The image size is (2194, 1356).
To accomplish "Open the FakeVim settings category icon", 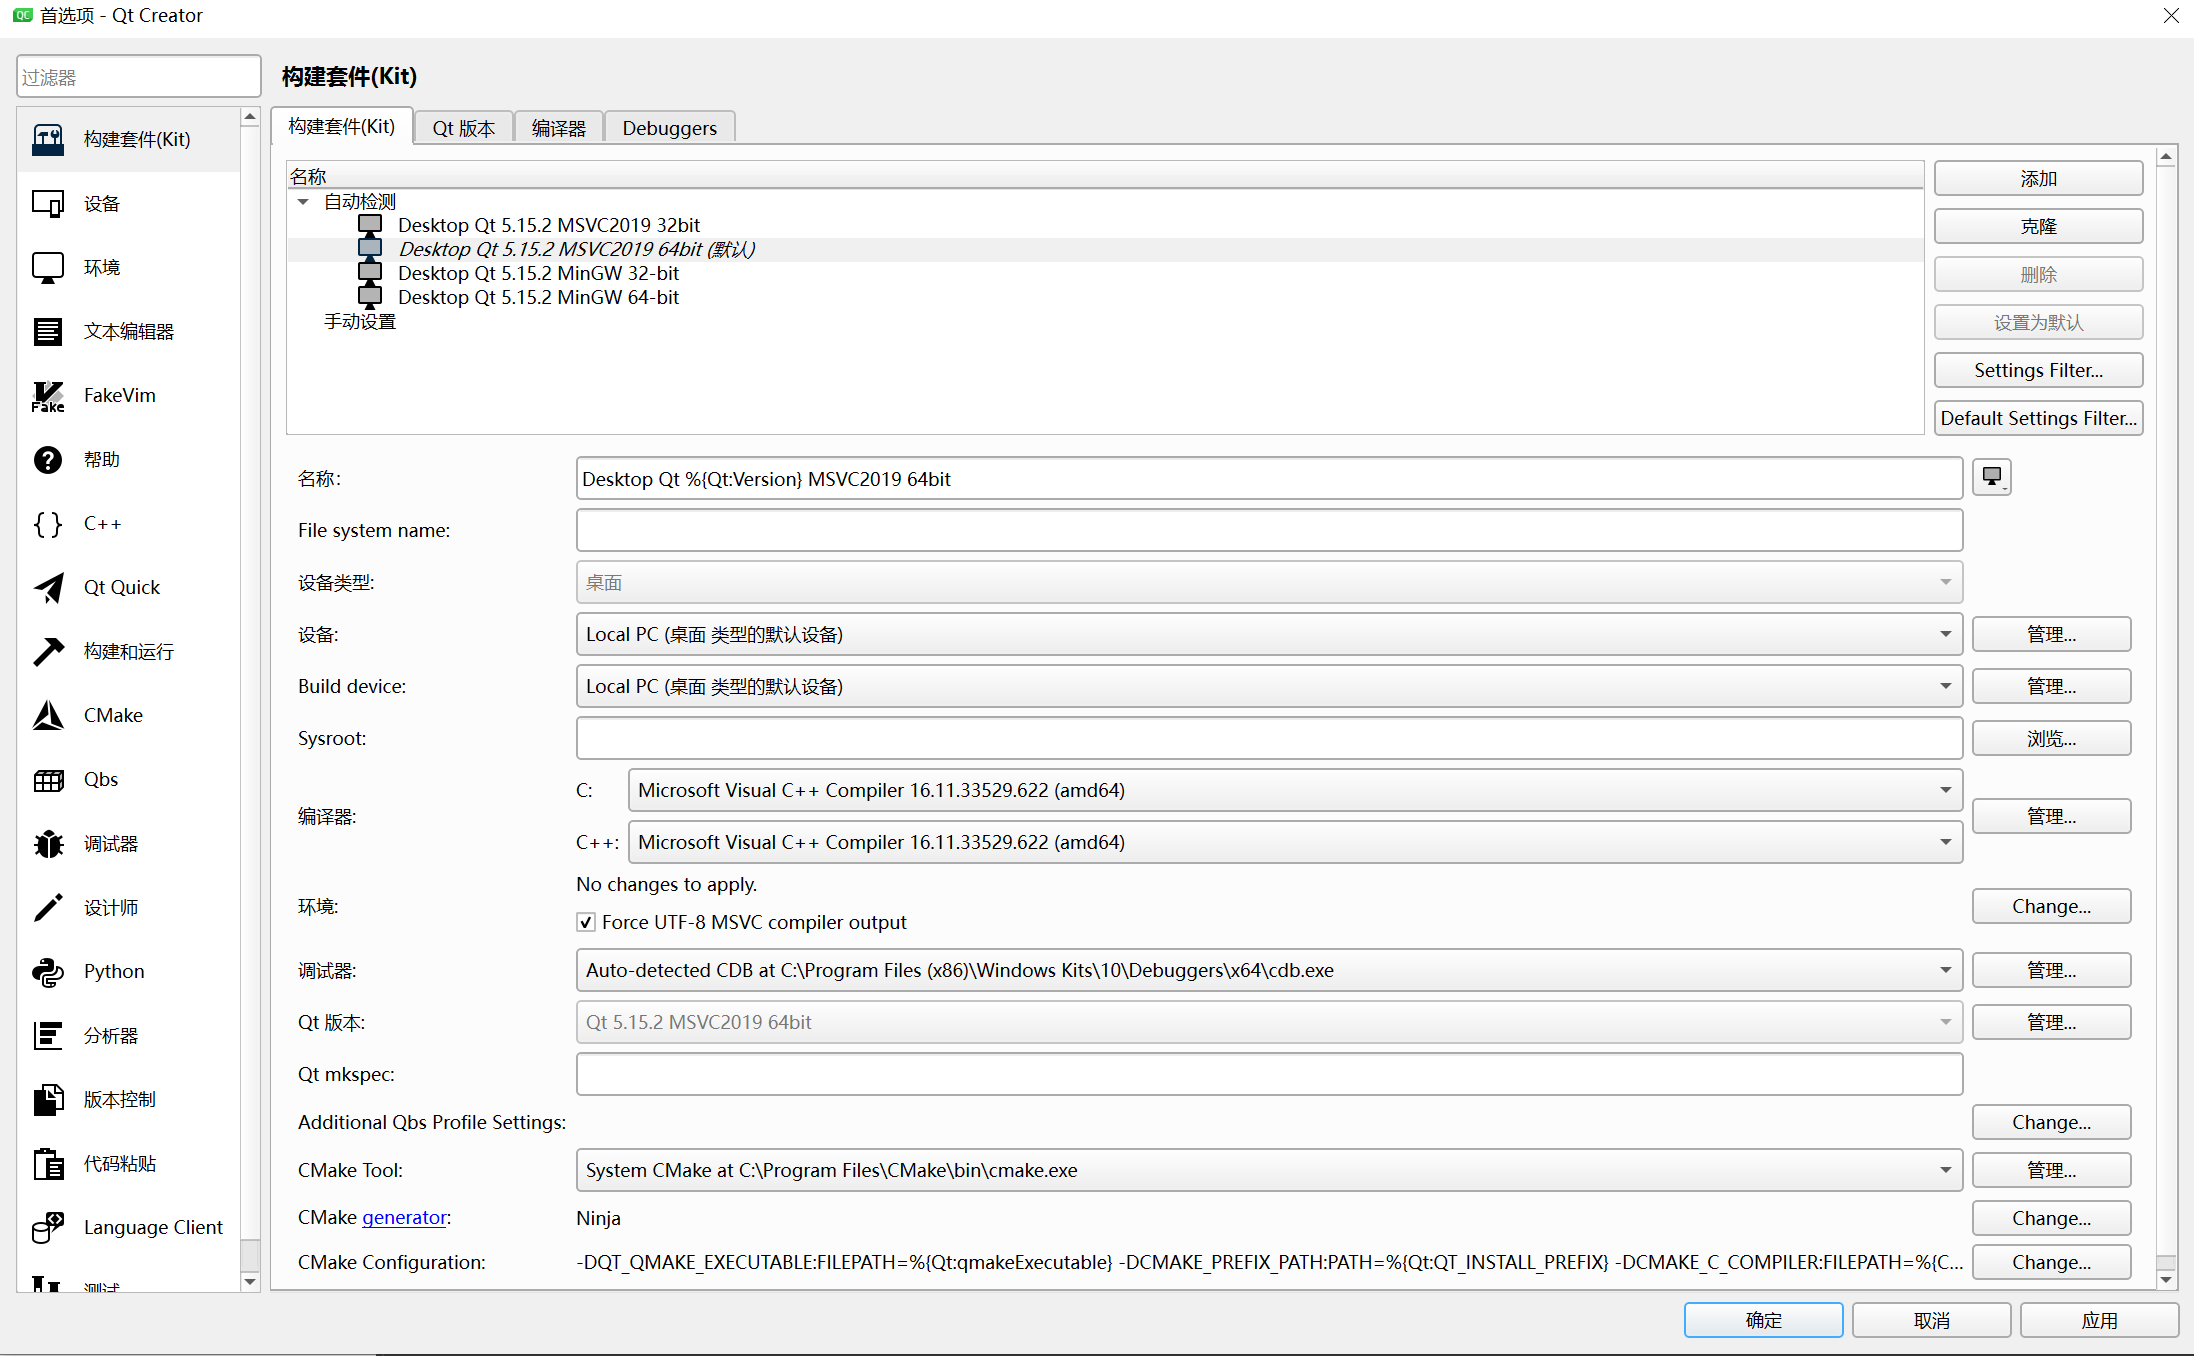I will click(48, 396).
